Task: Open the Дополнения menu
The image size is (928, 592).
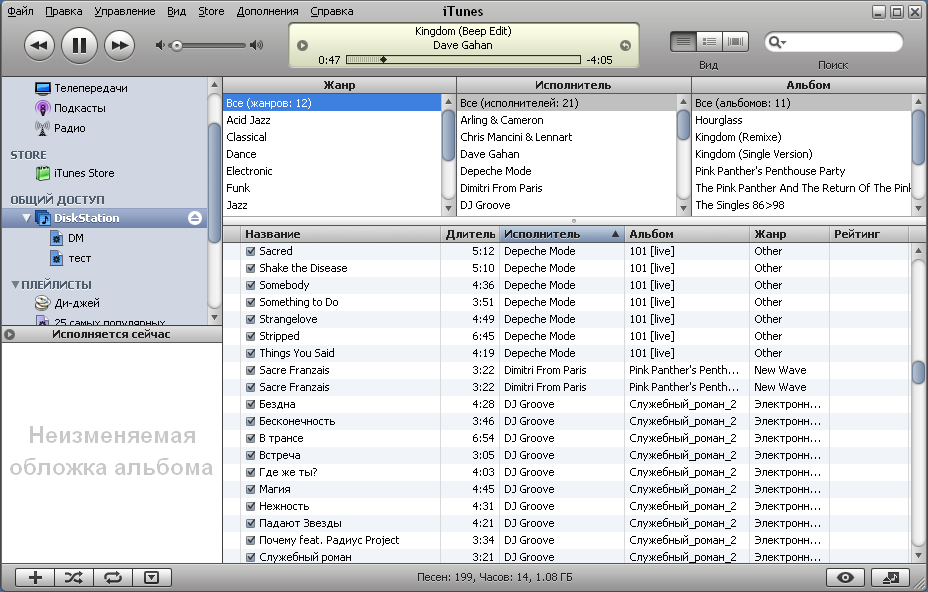Action: click(x=268, y=11)
